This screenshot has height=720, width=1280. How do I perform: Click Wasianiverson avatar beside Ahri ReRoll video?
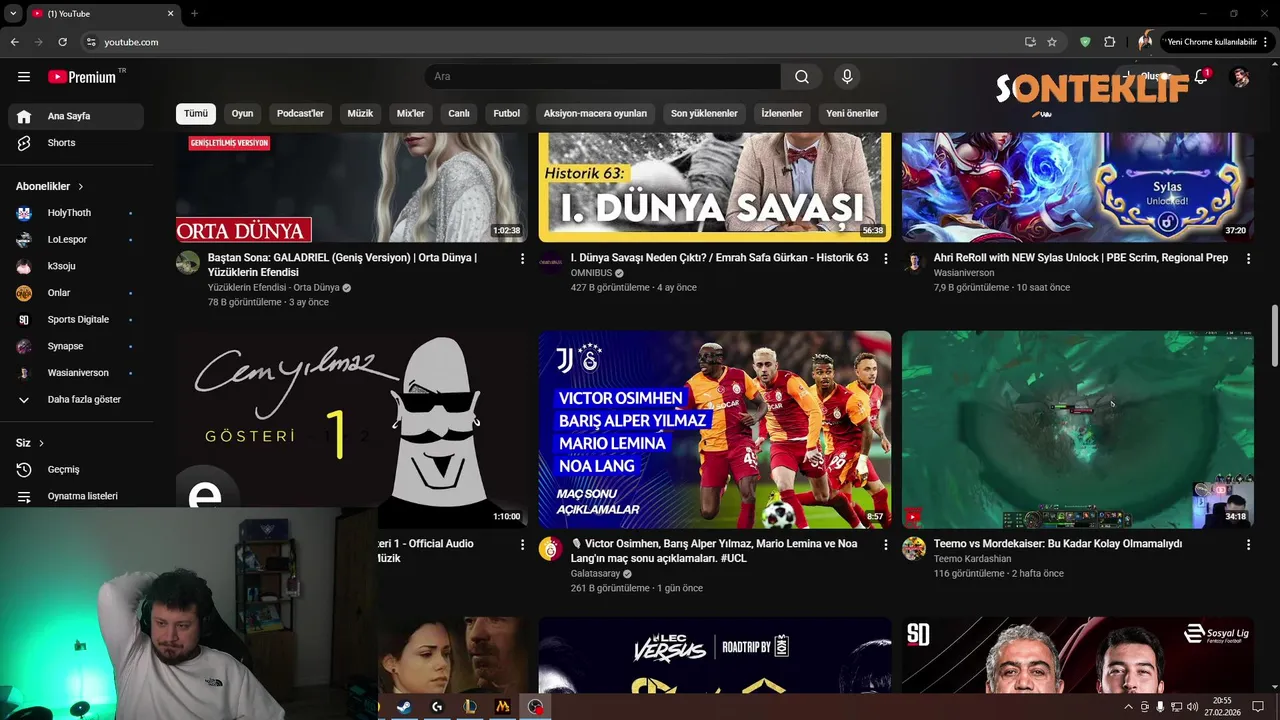pos(914,263)
